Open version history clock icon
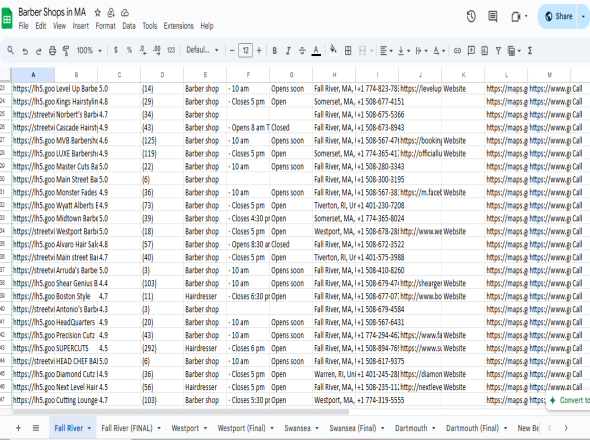The height and width of the screenshot is (440, 590). [x=471, y=16]
